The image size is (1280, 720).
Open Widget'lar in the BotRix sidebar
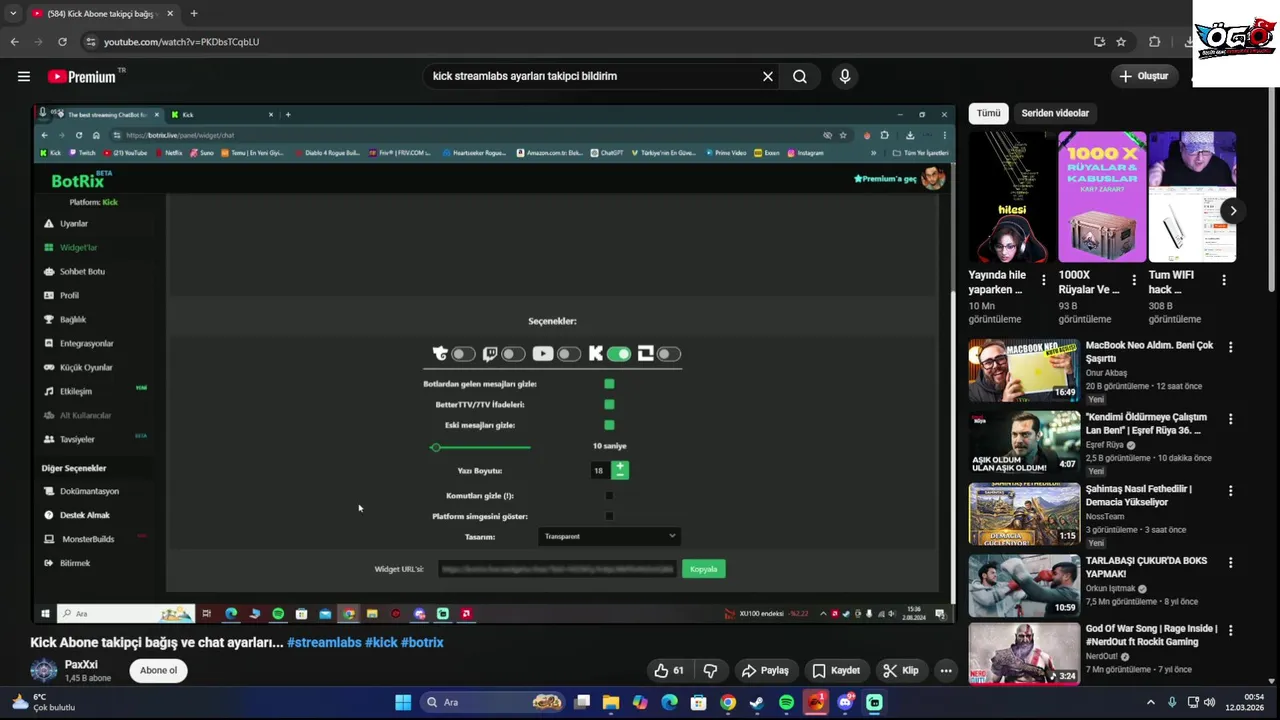(78, 247)
